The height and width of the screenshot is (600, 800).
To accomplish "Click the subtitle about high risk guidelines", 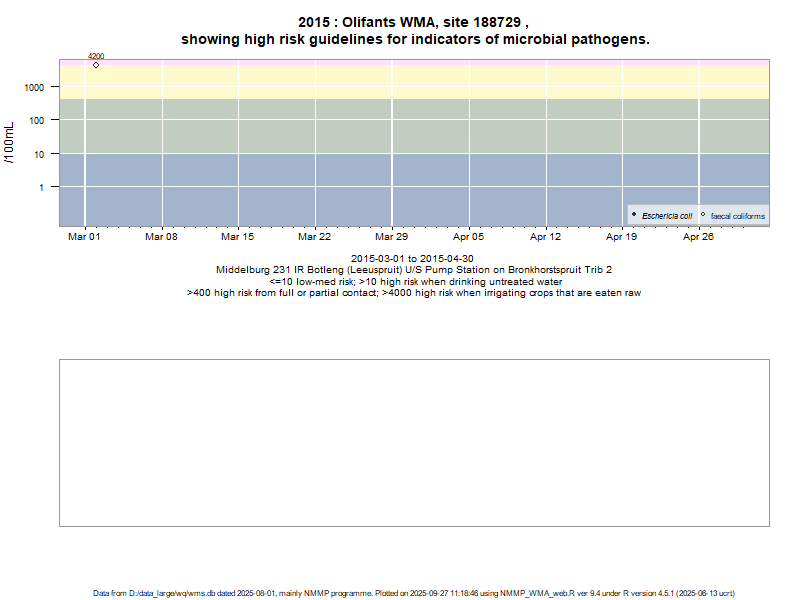I will coord(414,40).
